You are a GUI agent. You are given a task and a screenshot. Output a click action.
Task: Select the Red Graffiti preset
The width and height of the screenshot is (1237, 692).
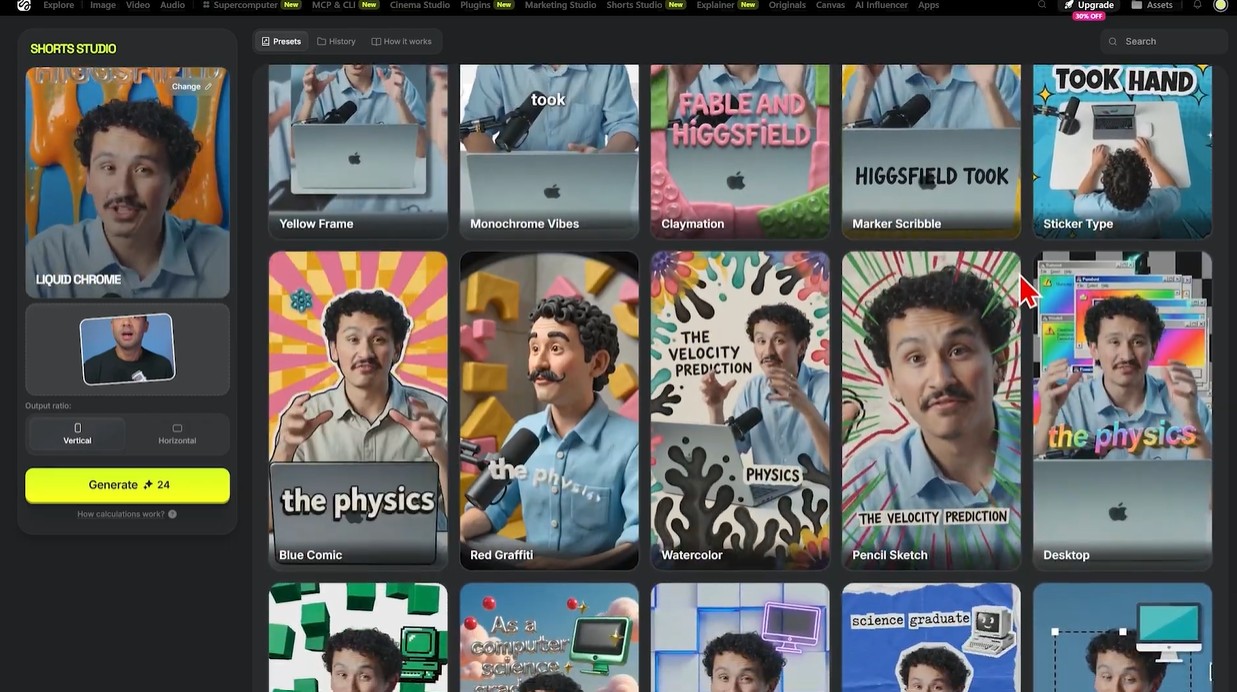tap(549, 410)
